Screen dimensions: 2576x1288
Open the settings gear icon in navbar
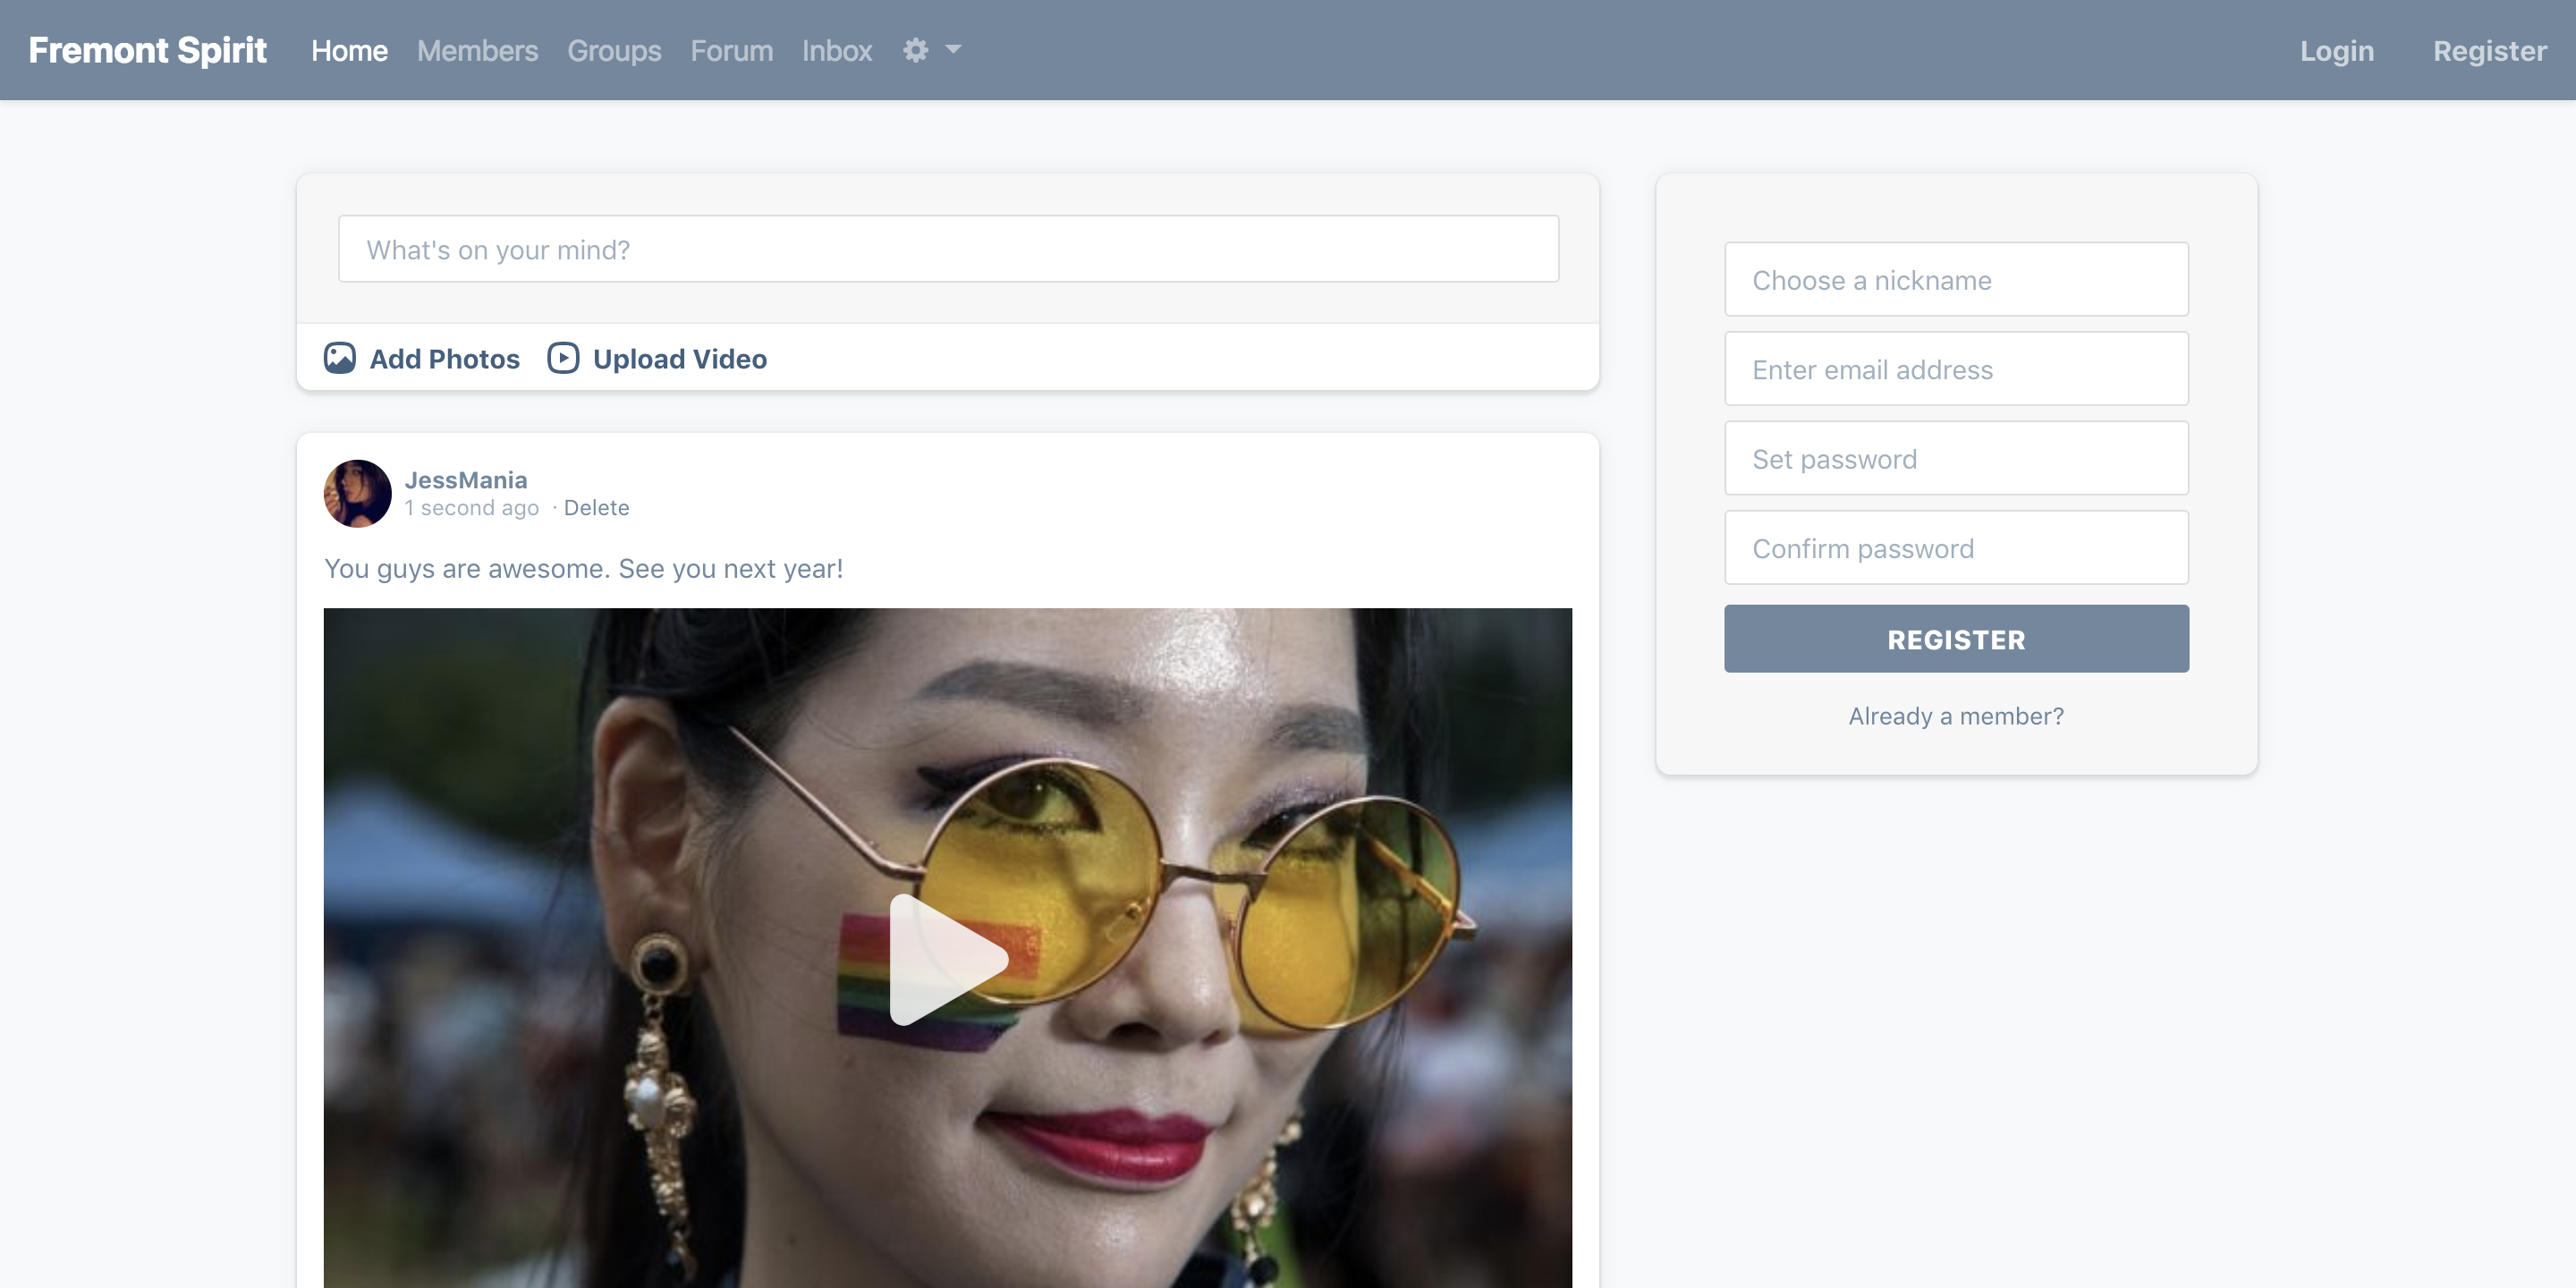pos(915,50)
